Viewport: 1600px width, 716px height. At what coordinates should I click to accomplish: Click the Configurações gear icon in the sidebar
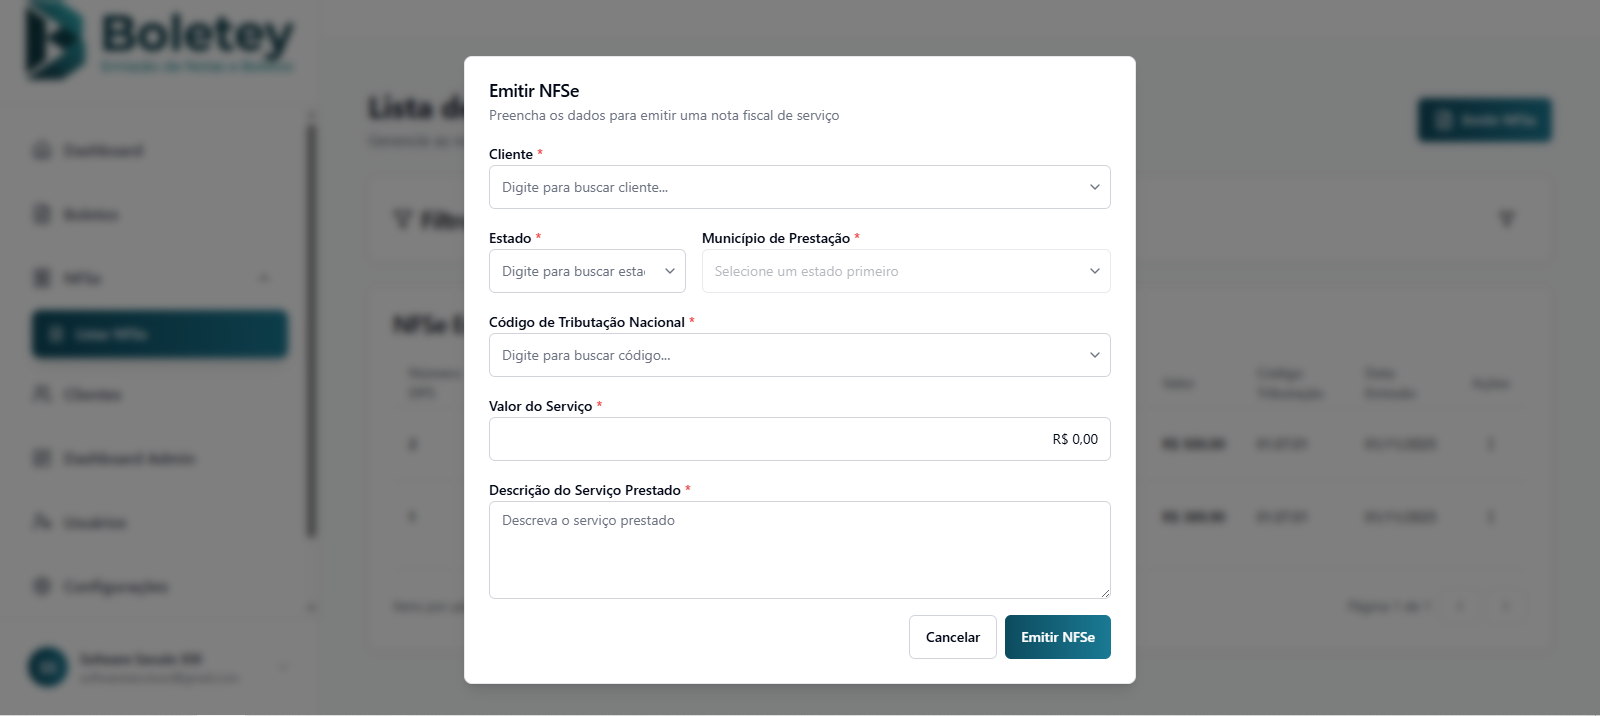(x=42, y=586)
